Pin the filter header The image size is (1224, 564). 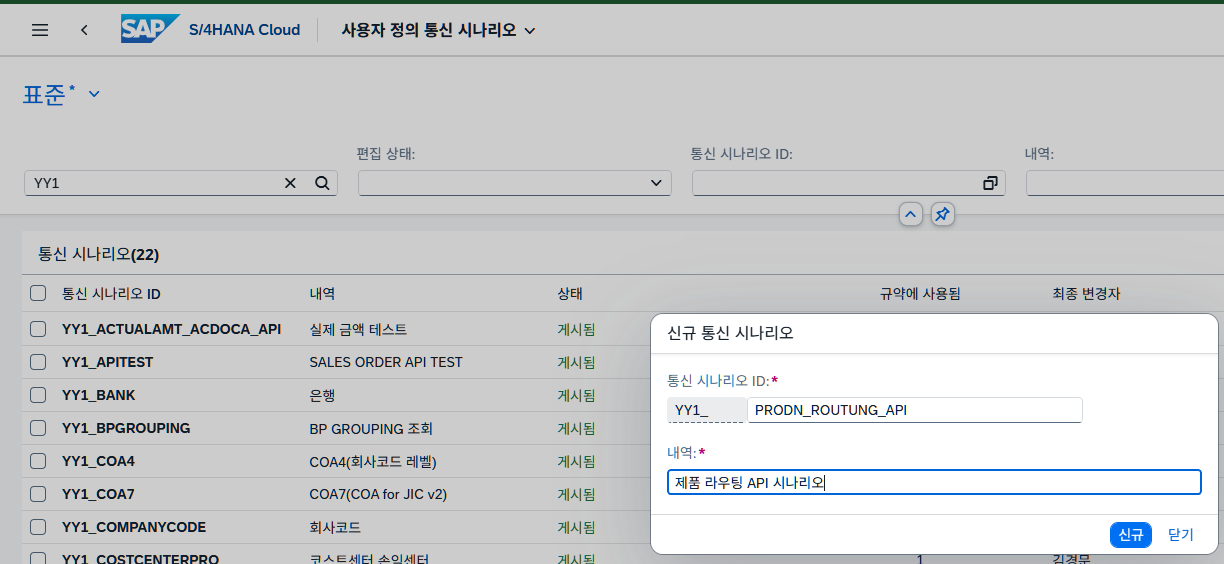pos(942,214)
